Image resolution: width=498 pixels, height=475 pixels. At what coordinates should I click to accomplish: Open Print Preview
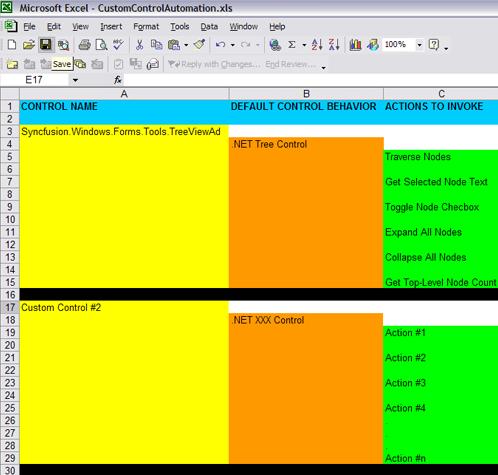tap(101, 44)
